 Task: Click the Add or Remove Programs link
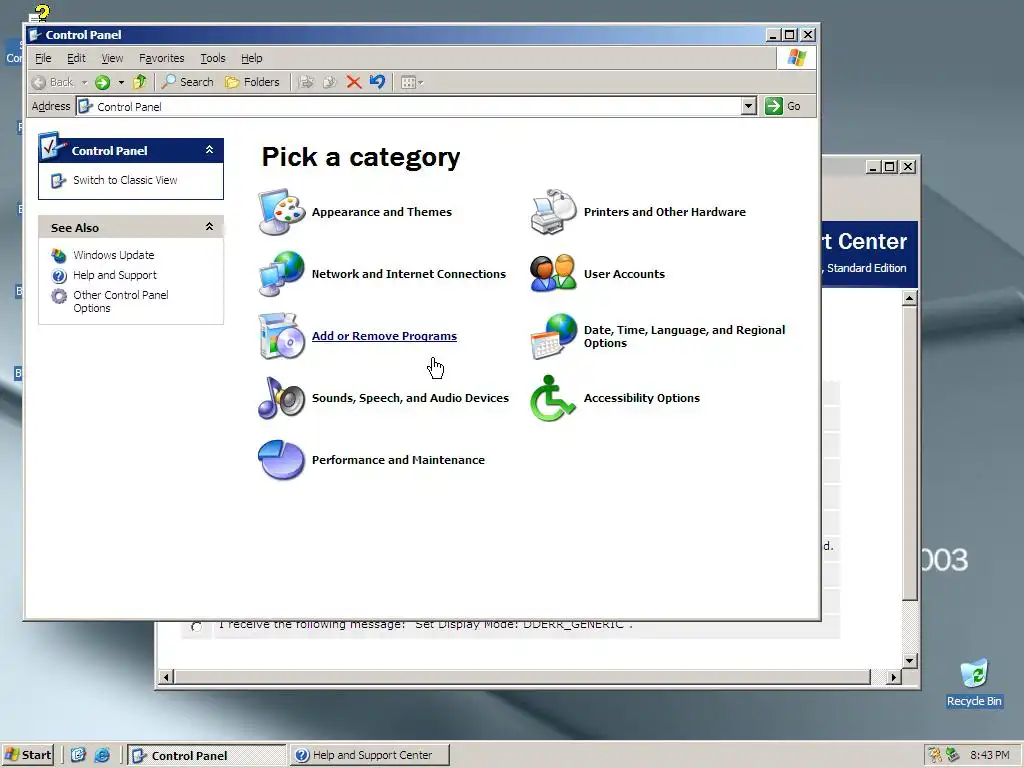tap(384, 336)
